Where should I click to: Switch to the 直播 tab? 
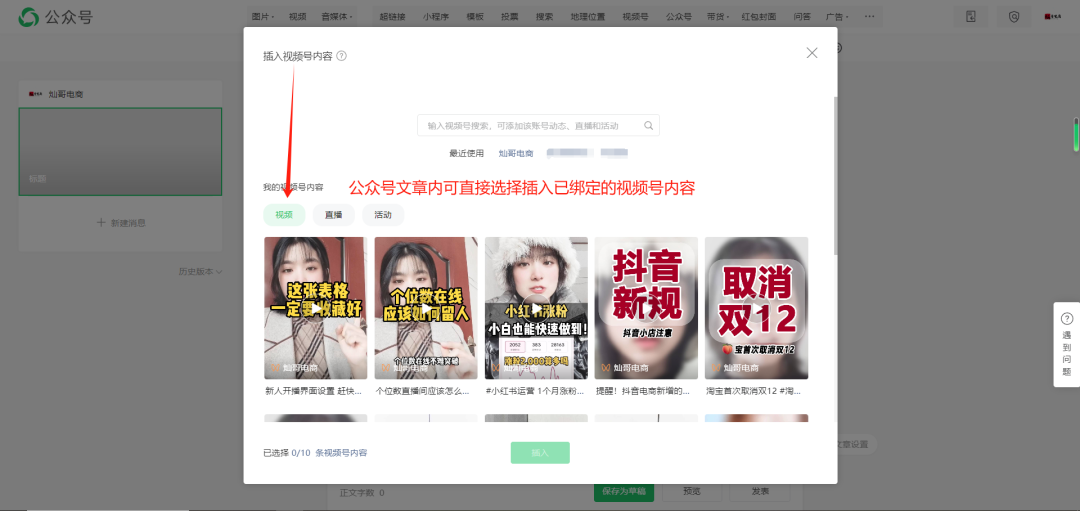(x=333, y=215)
